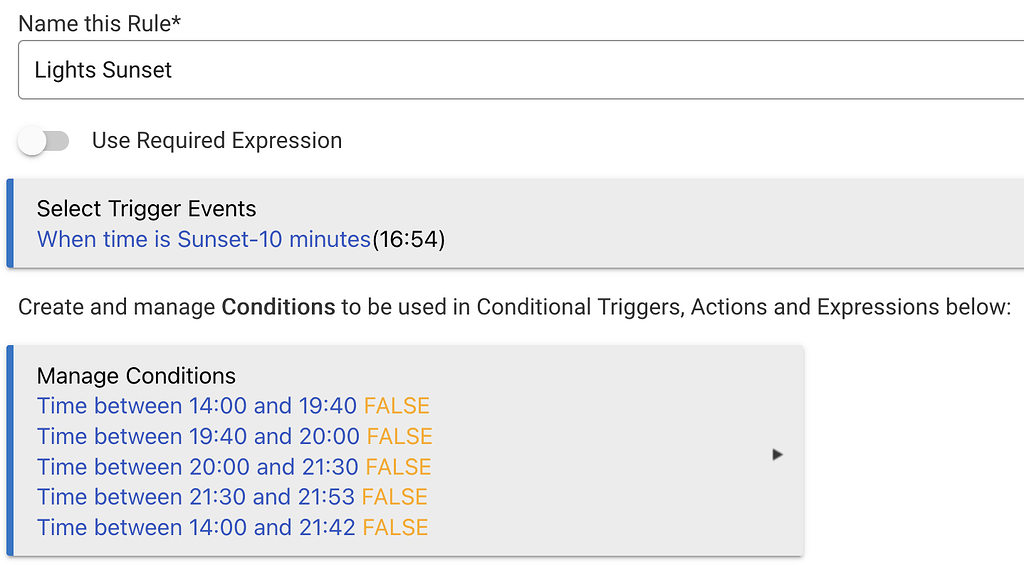Select condition Time between 20:00 and 21:30
The height and width of the screenshot is (565, 1024).
point(198,467)
